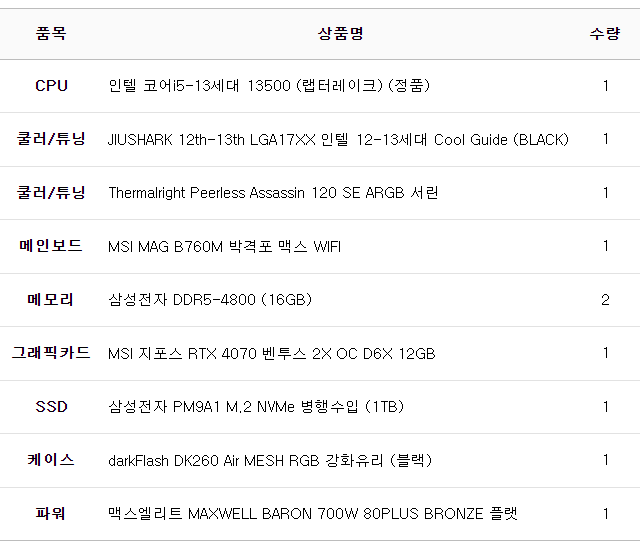Select MSI 지포스 RTX 4070 벤투스 2X product
This screenshot has height=551, width=640.
pos(271,354)
